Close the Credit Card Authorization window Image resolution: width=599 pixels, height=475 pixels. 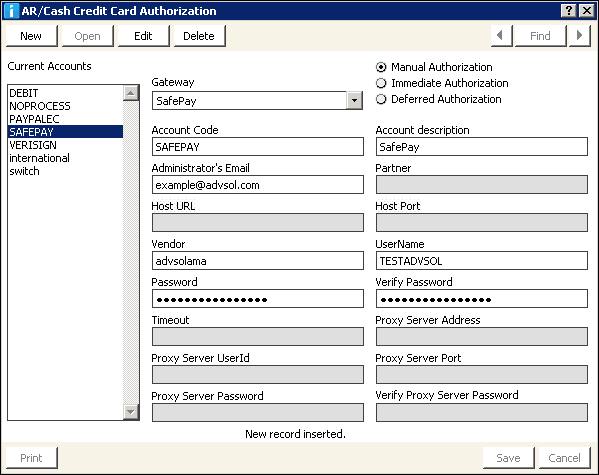pos(586,10)
